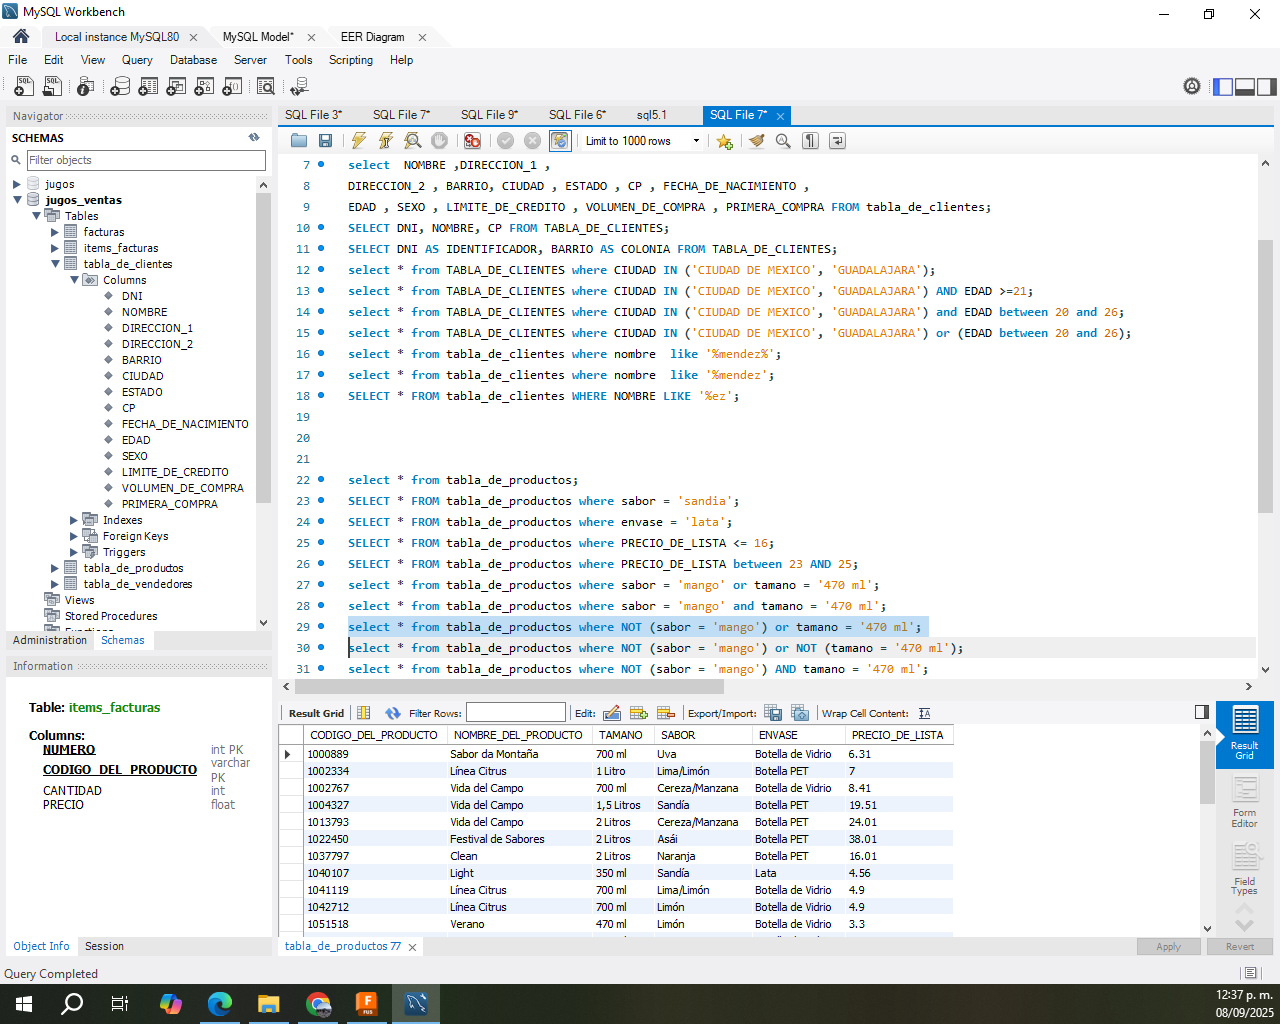This screenshot has width=1280, height=1024.
Task: Toggle word wrapping in the editor
Action: pyautogui.click(x=838, y=141)
